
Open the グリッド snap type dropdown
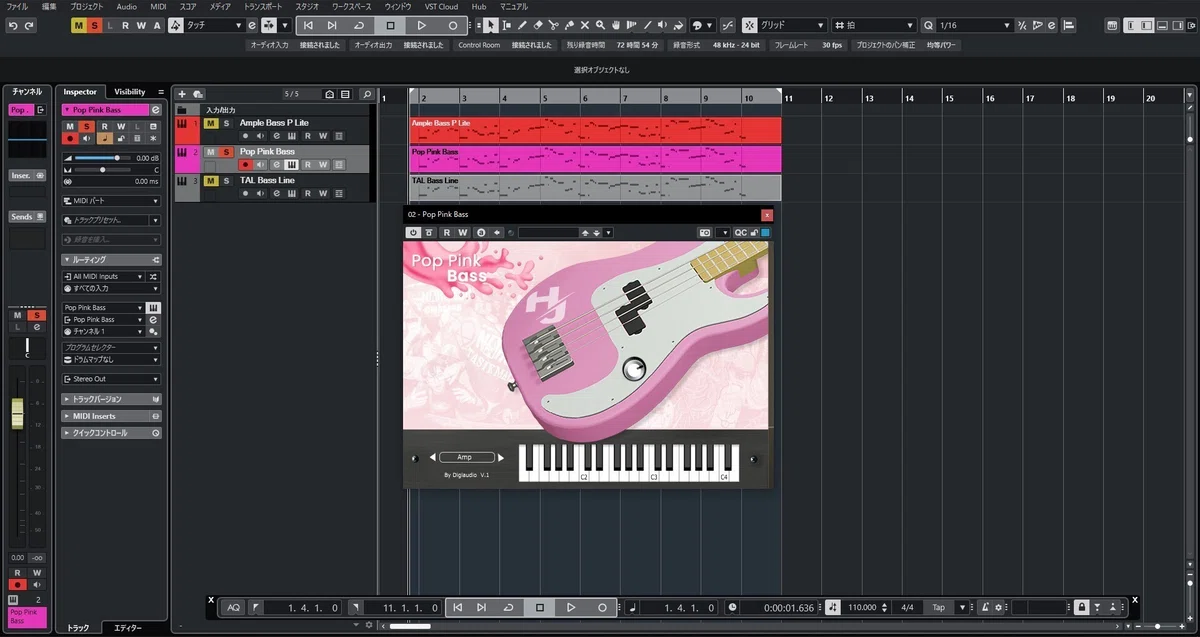coord(793,25)
